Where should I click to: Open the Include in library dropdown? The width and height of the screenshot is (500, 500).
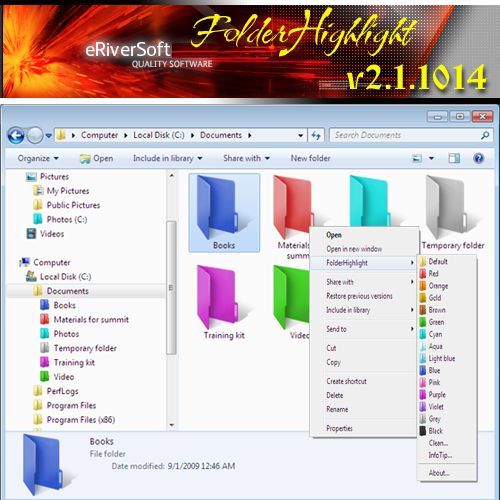click(x=168, y=158)
